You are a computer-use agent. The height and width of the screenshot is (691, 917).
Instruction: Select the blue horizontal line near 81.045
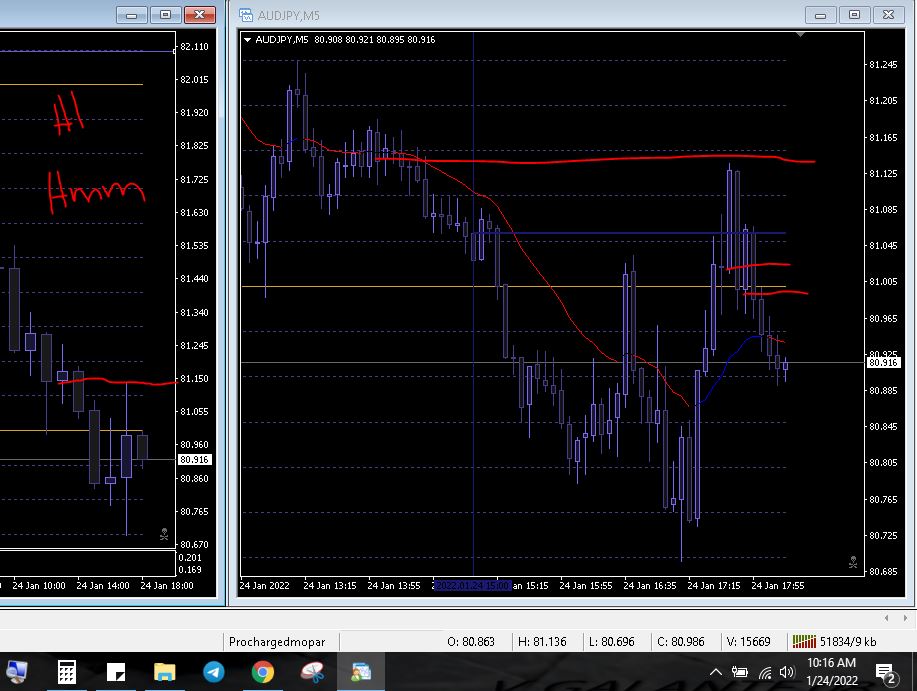[x=629, y=233]
